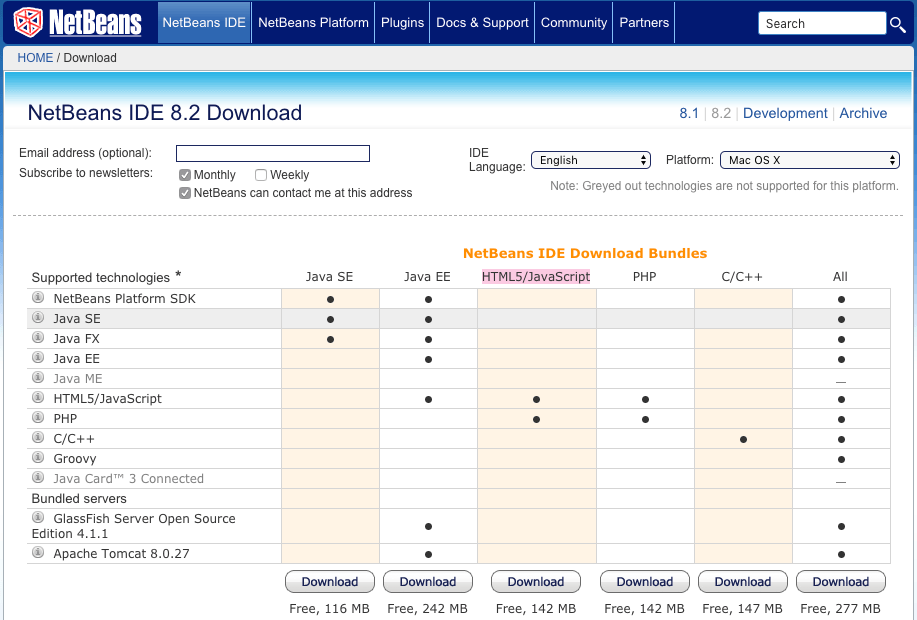Click the NetBeans logo
The image size is (917, 620).
78,22
